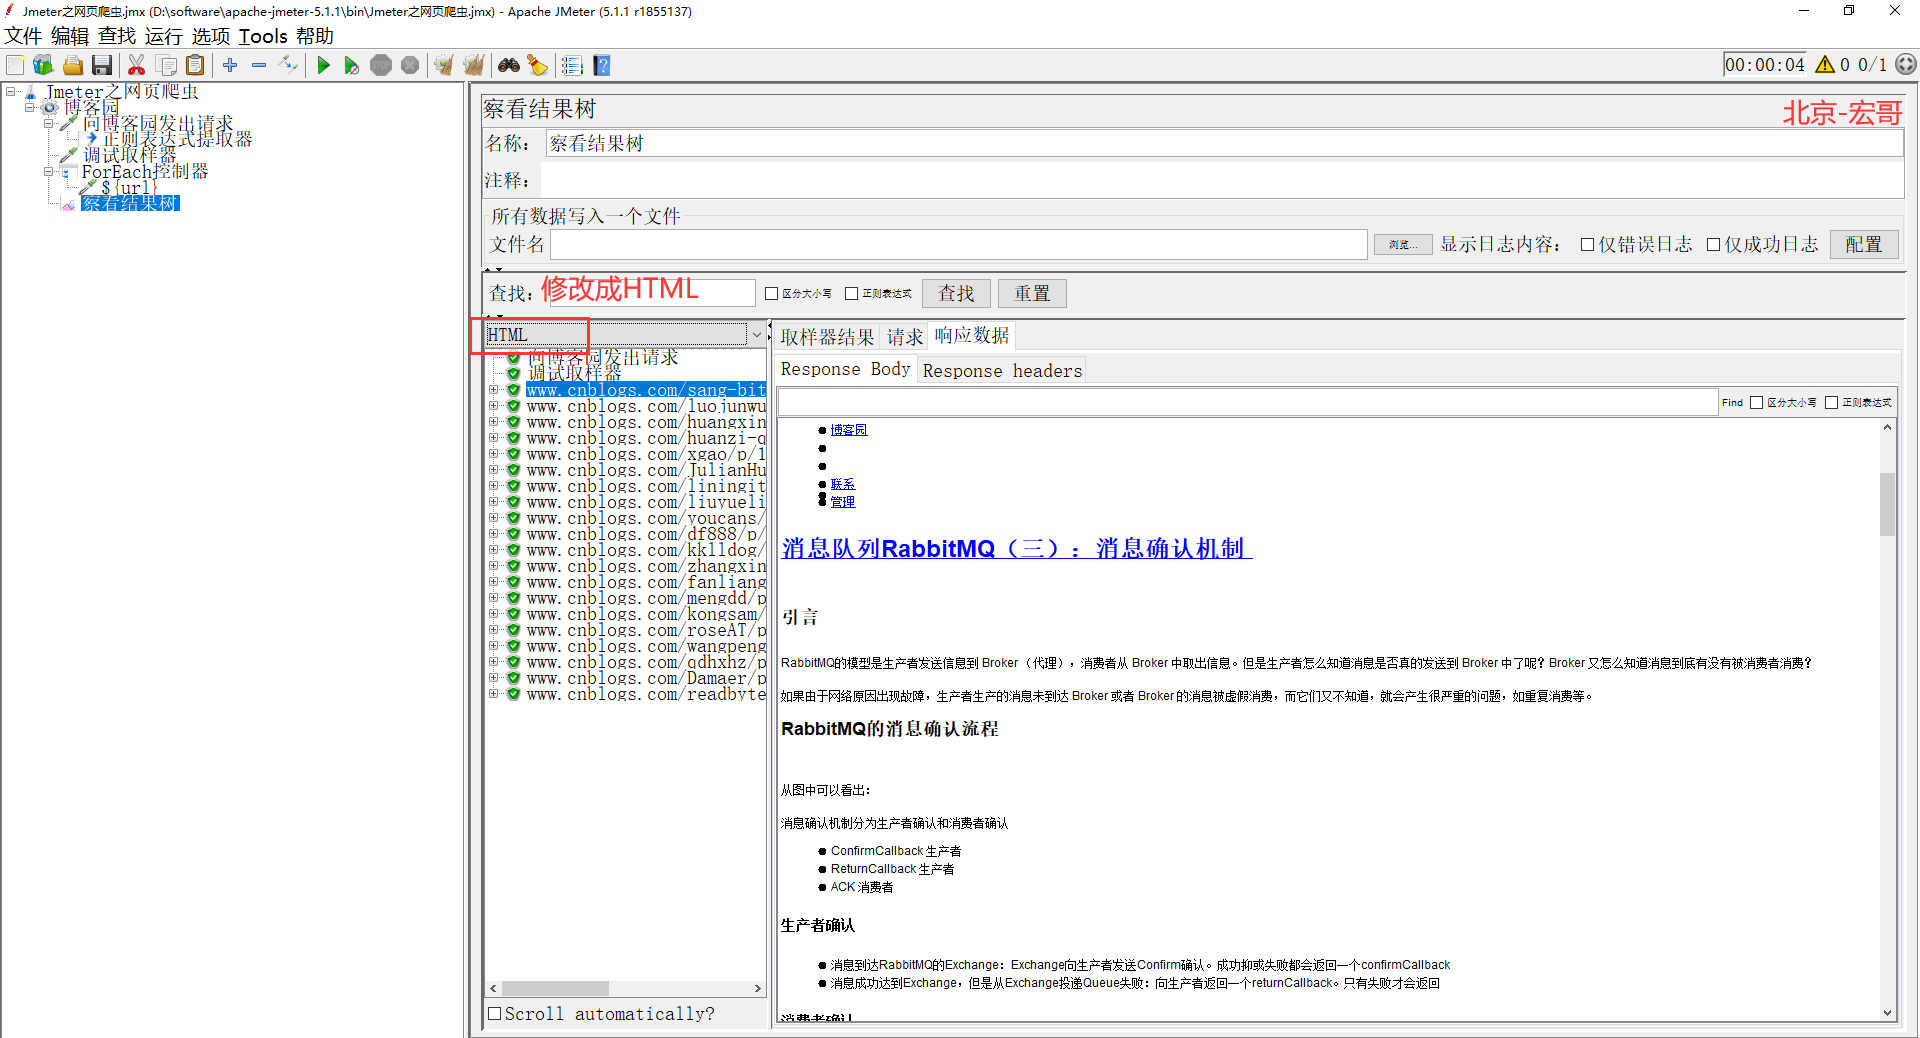Open Help with the question mark icon
1920x1038 pixels.
point(602,65)
